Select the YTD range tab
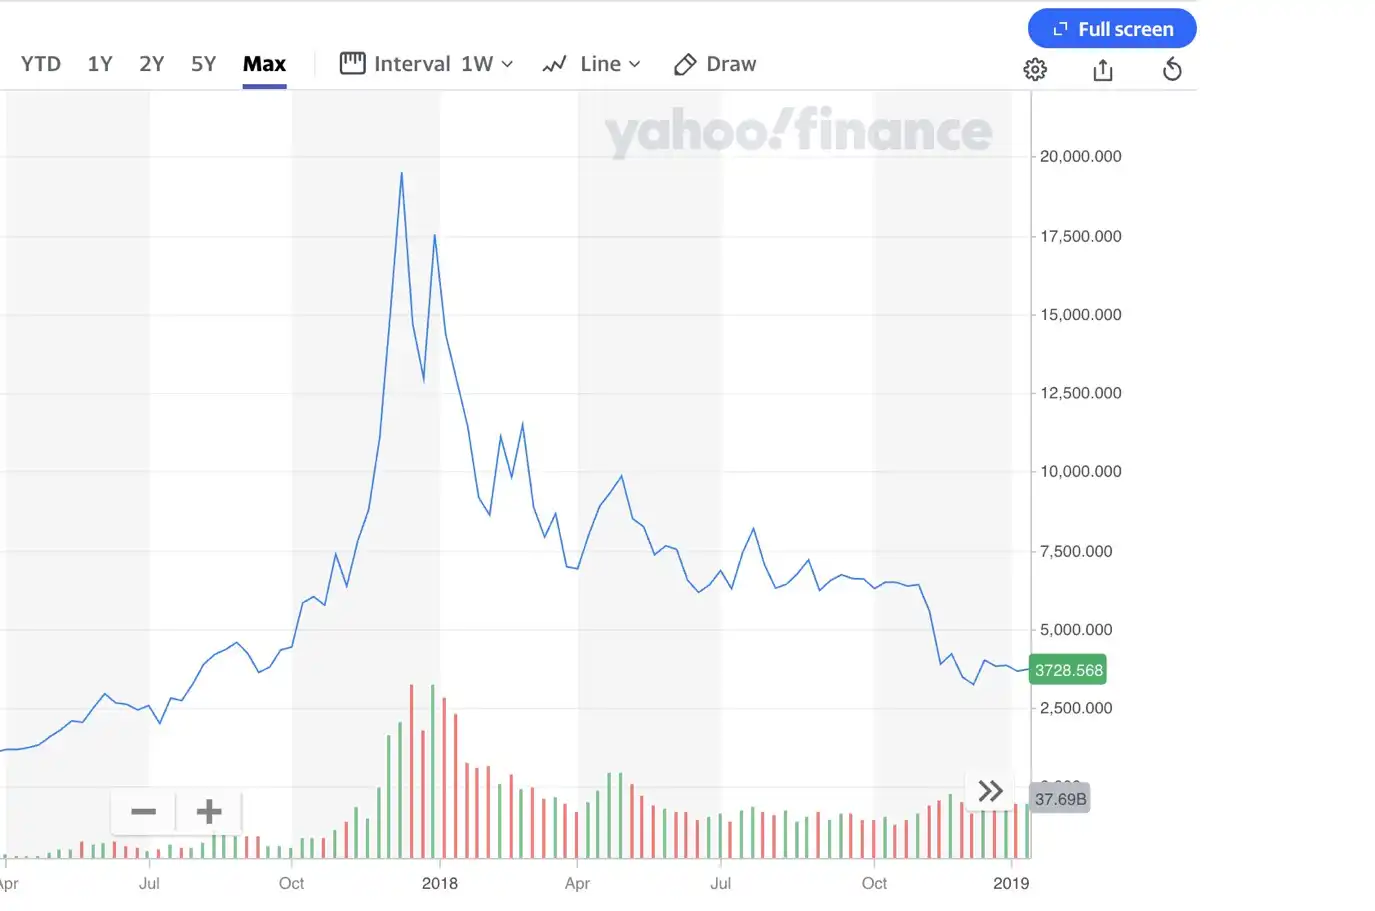The height and width of the screenshot is (911, 1375). click(x=41, y=64)
